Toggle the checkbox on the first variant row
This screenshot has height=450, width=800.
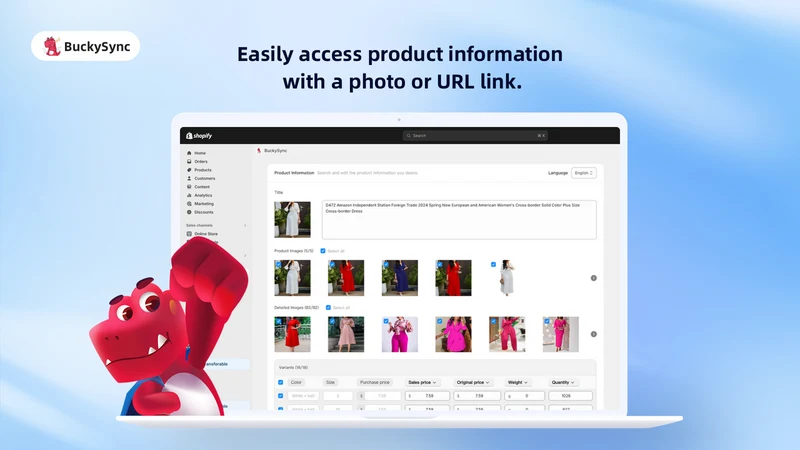[x=280, y=396]
